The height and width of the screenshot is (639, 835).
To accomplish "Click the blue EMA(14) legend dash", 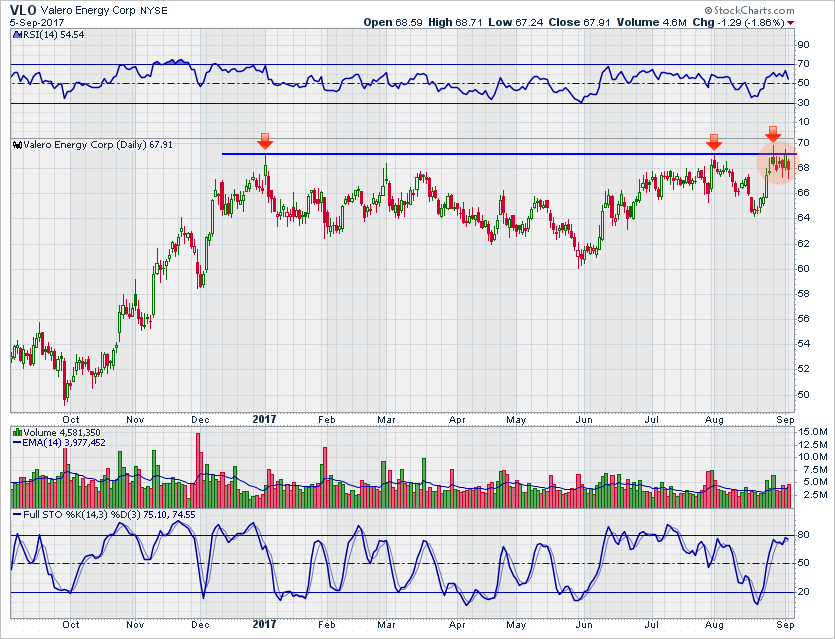I will [17, 443].
